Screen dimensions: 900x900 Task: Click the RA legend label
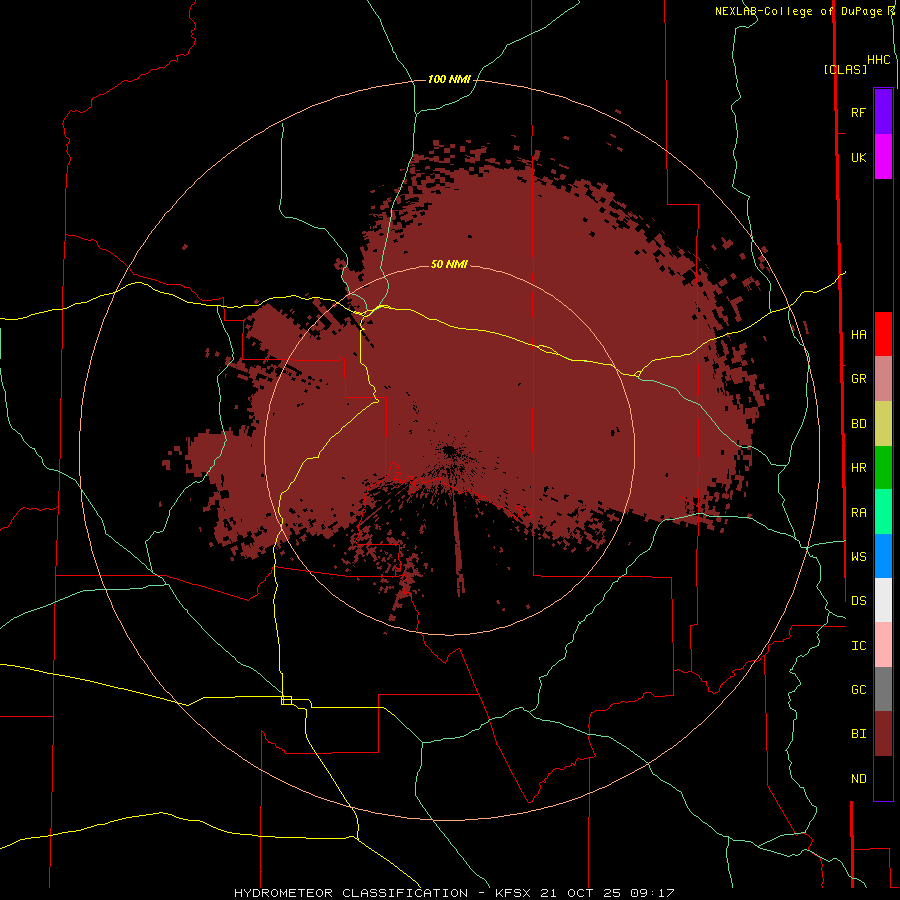pyautogui.click(x=858, y=513)
